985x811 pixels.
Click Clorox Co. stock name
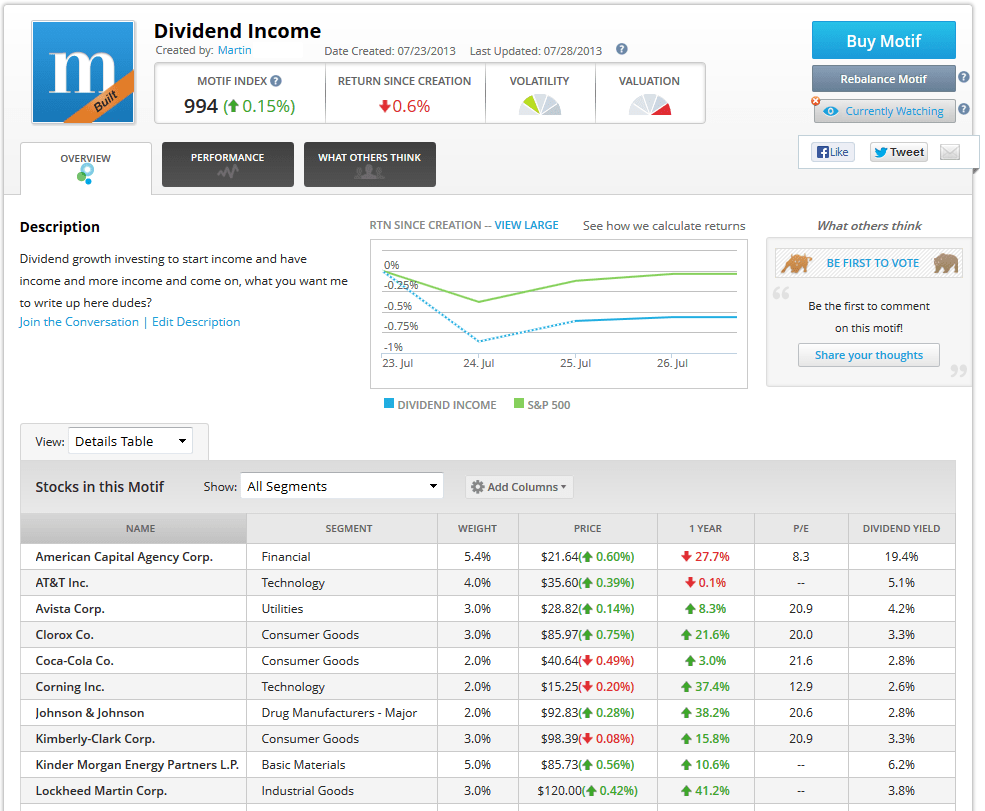pos(64,634)
